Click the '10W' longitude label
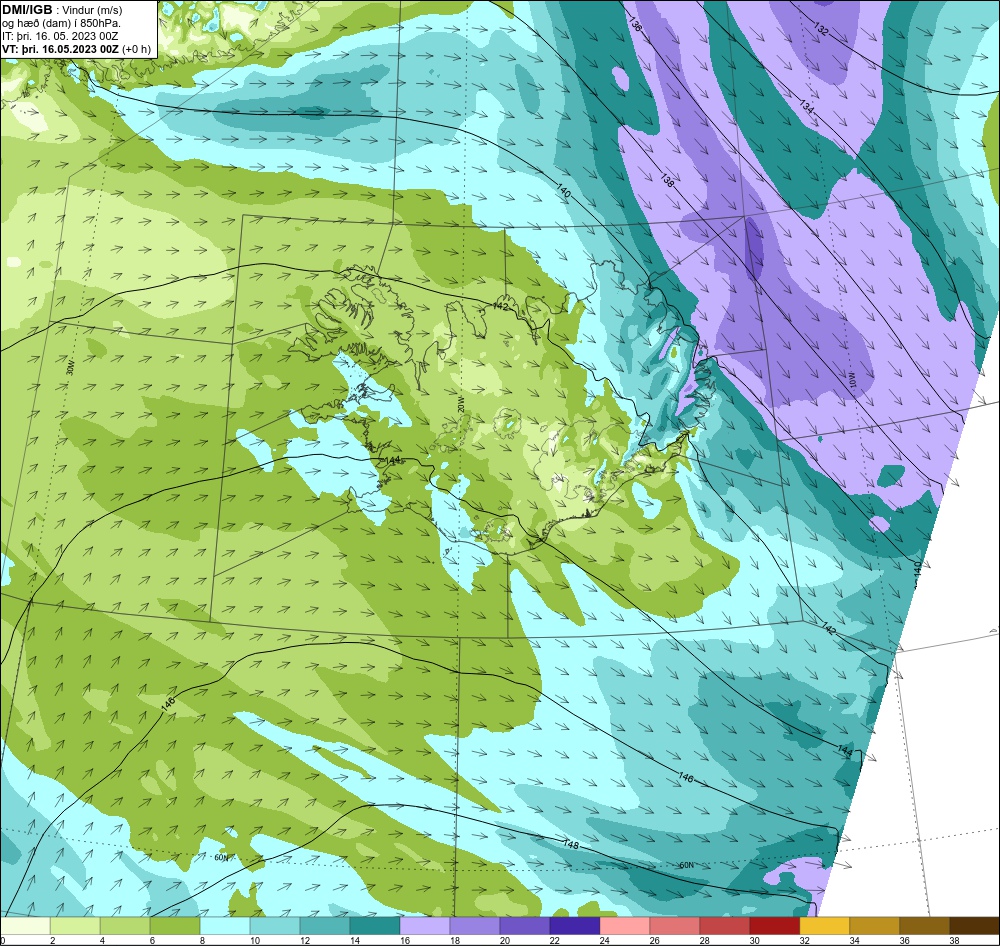Screen dimensions: 1000x946 click(853, 381)
